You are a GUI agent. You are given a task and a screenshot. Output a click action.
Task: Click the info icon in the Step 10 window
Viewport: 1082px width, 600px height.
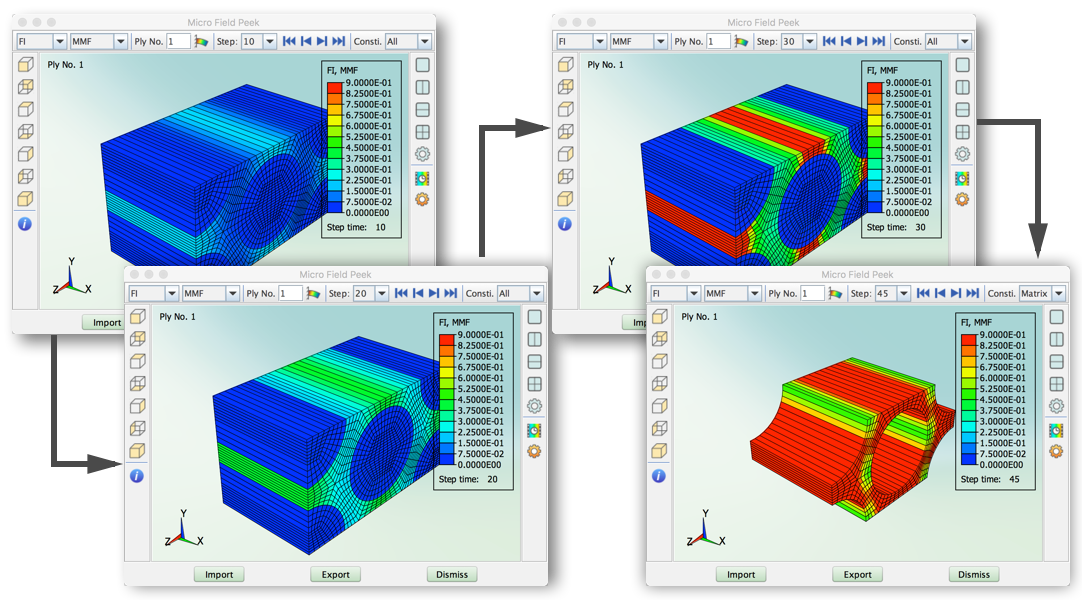click(x=25, y=224)
